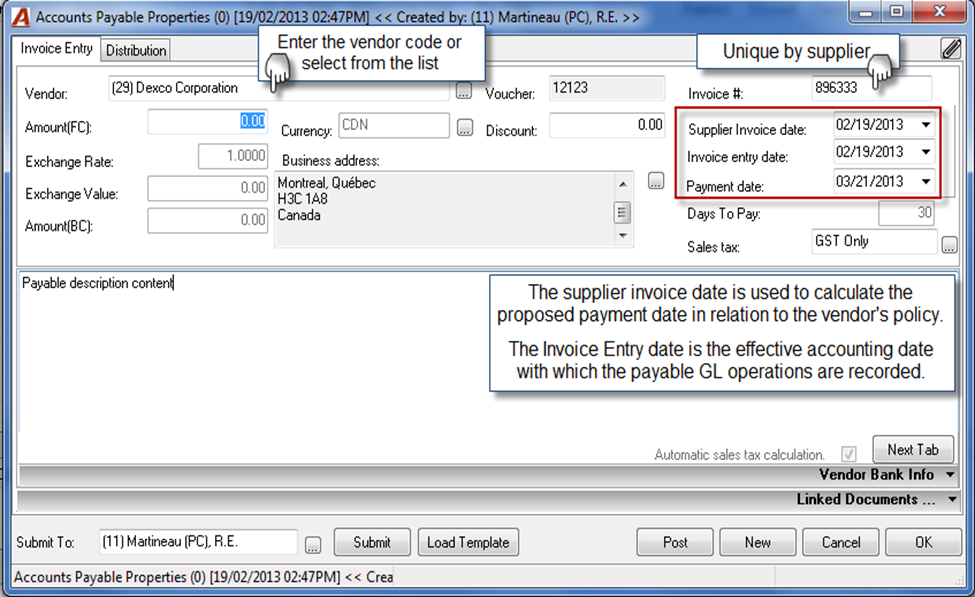
Task: Click the Voucher number field
Action: [607, 88]
